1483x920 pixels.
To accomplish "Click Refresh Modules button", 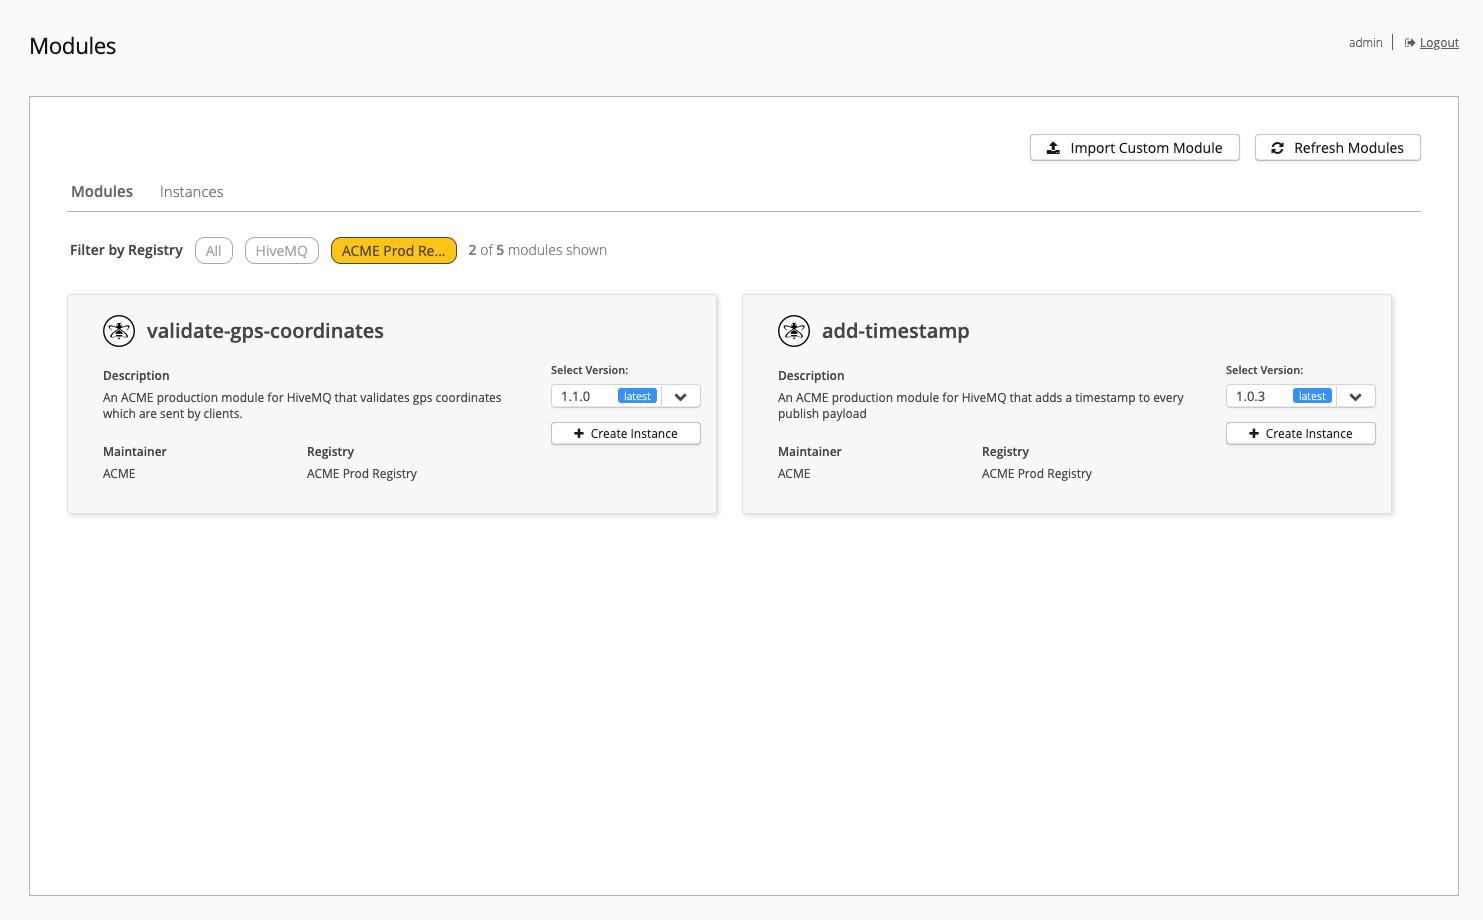I will (1338, 148).
